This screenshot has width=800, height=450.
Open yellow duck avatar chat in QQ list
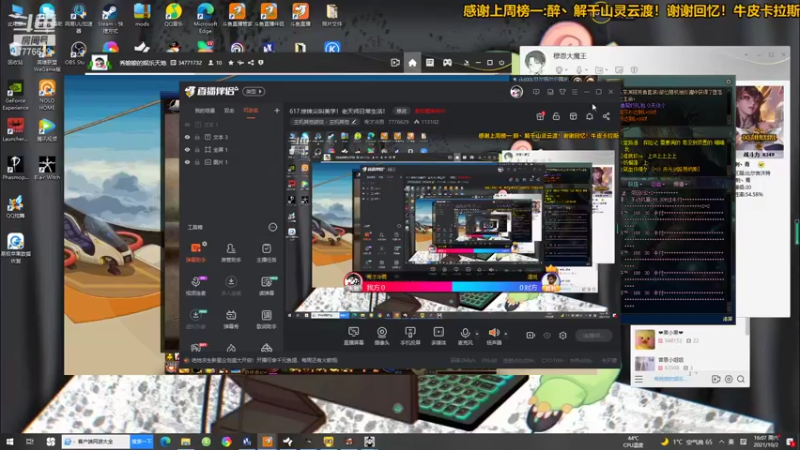(644, 339)
